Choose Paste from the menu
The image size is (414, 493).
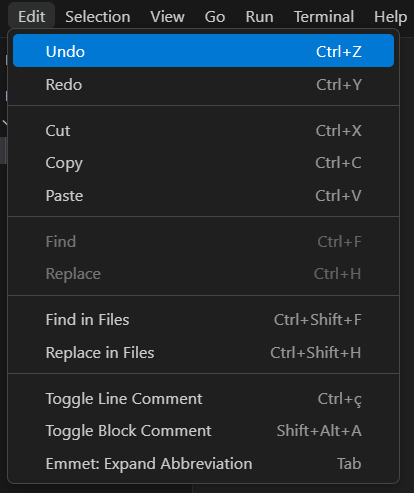[x=203, y=195]
